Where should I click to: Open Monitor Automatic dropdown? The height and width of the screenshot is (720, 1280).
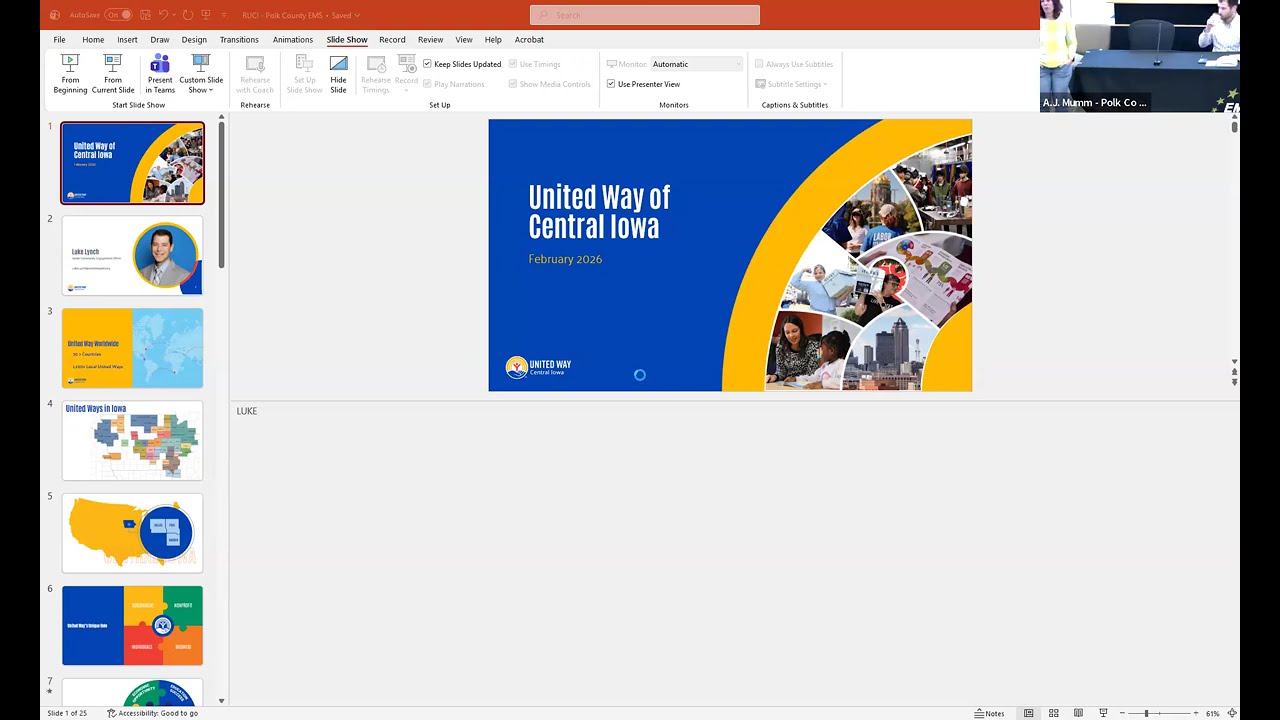pos(697,64)
